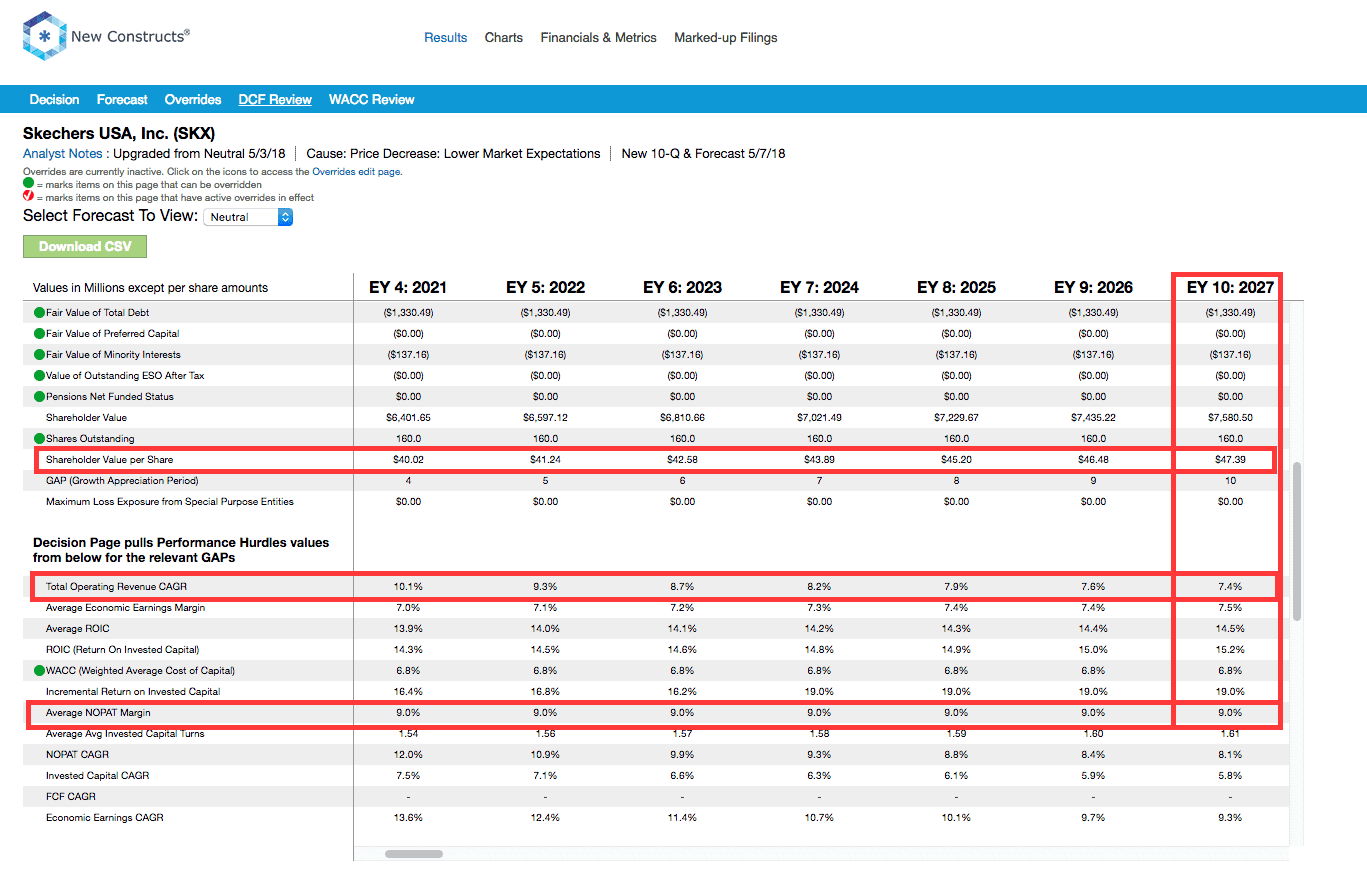Click the horizontal scrollbar thumb below table
This screenshot has height=885, width=1367.
point(414,854)
